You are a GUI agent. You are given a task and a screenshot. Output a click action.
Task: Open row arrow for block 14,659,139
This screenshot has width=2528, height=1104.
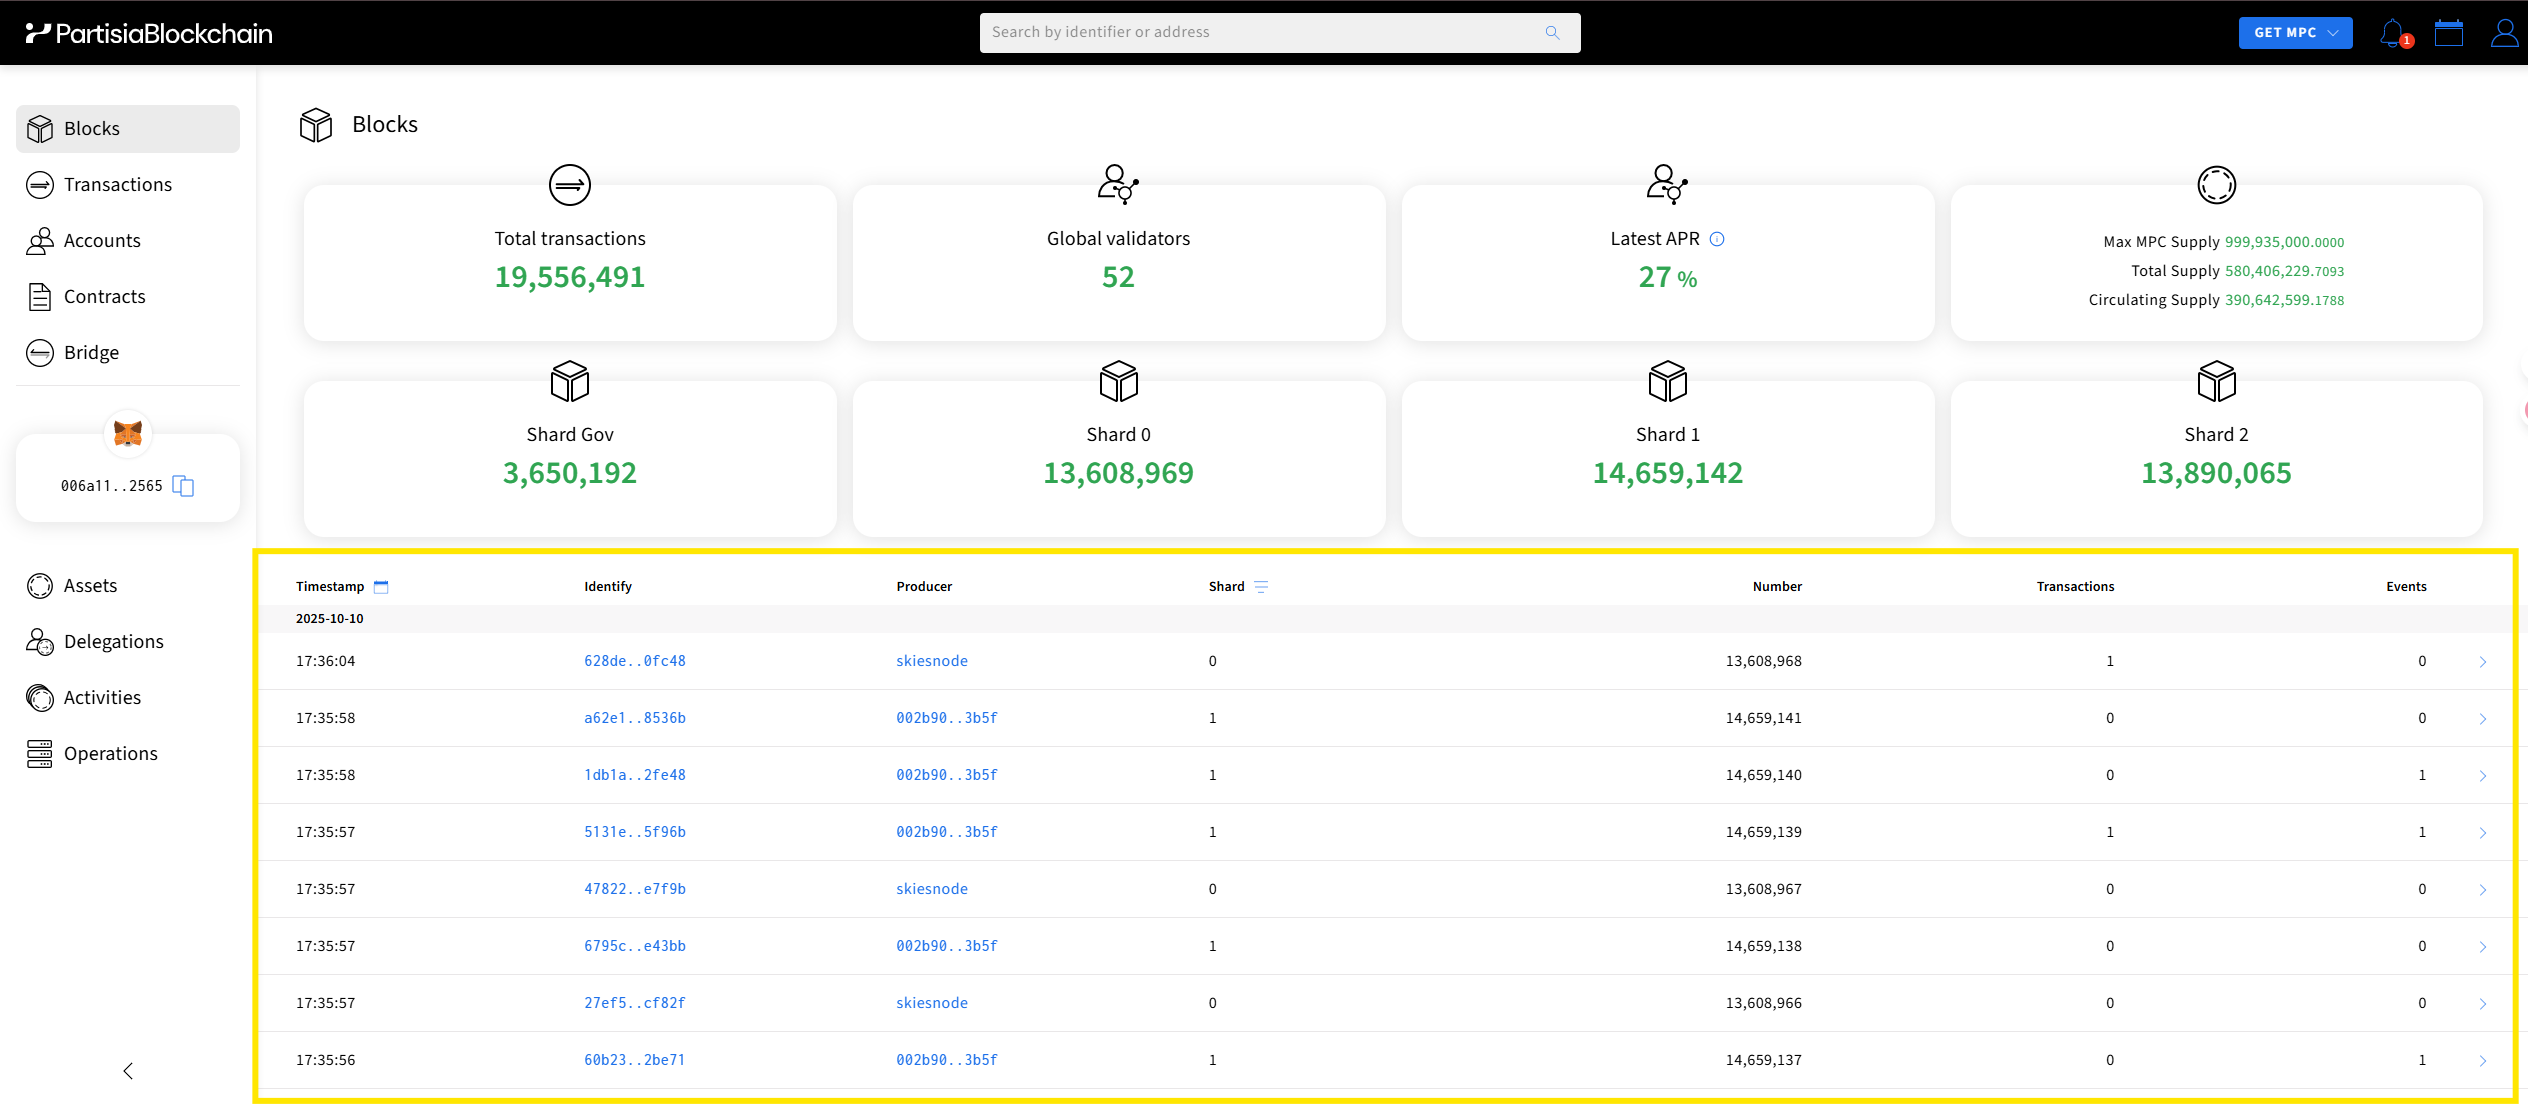pyautogui.click(x=2482, y=833)
